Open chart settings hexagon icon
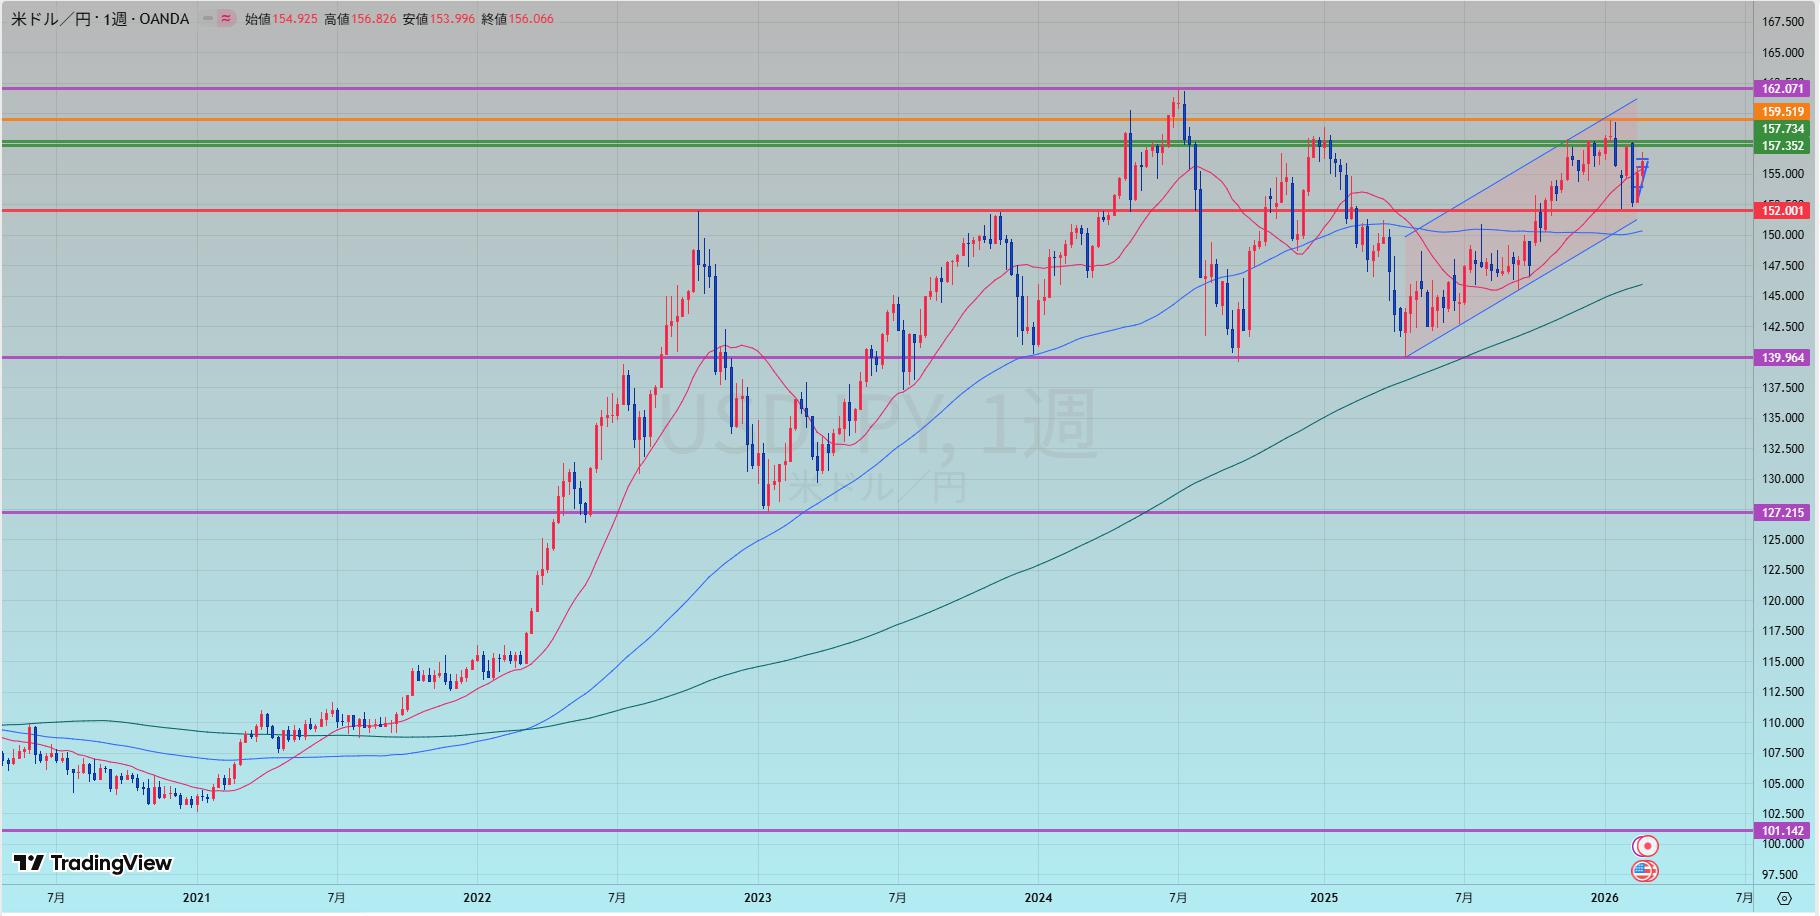This screenshot has width=1820, height=916. coord(1785,898)
